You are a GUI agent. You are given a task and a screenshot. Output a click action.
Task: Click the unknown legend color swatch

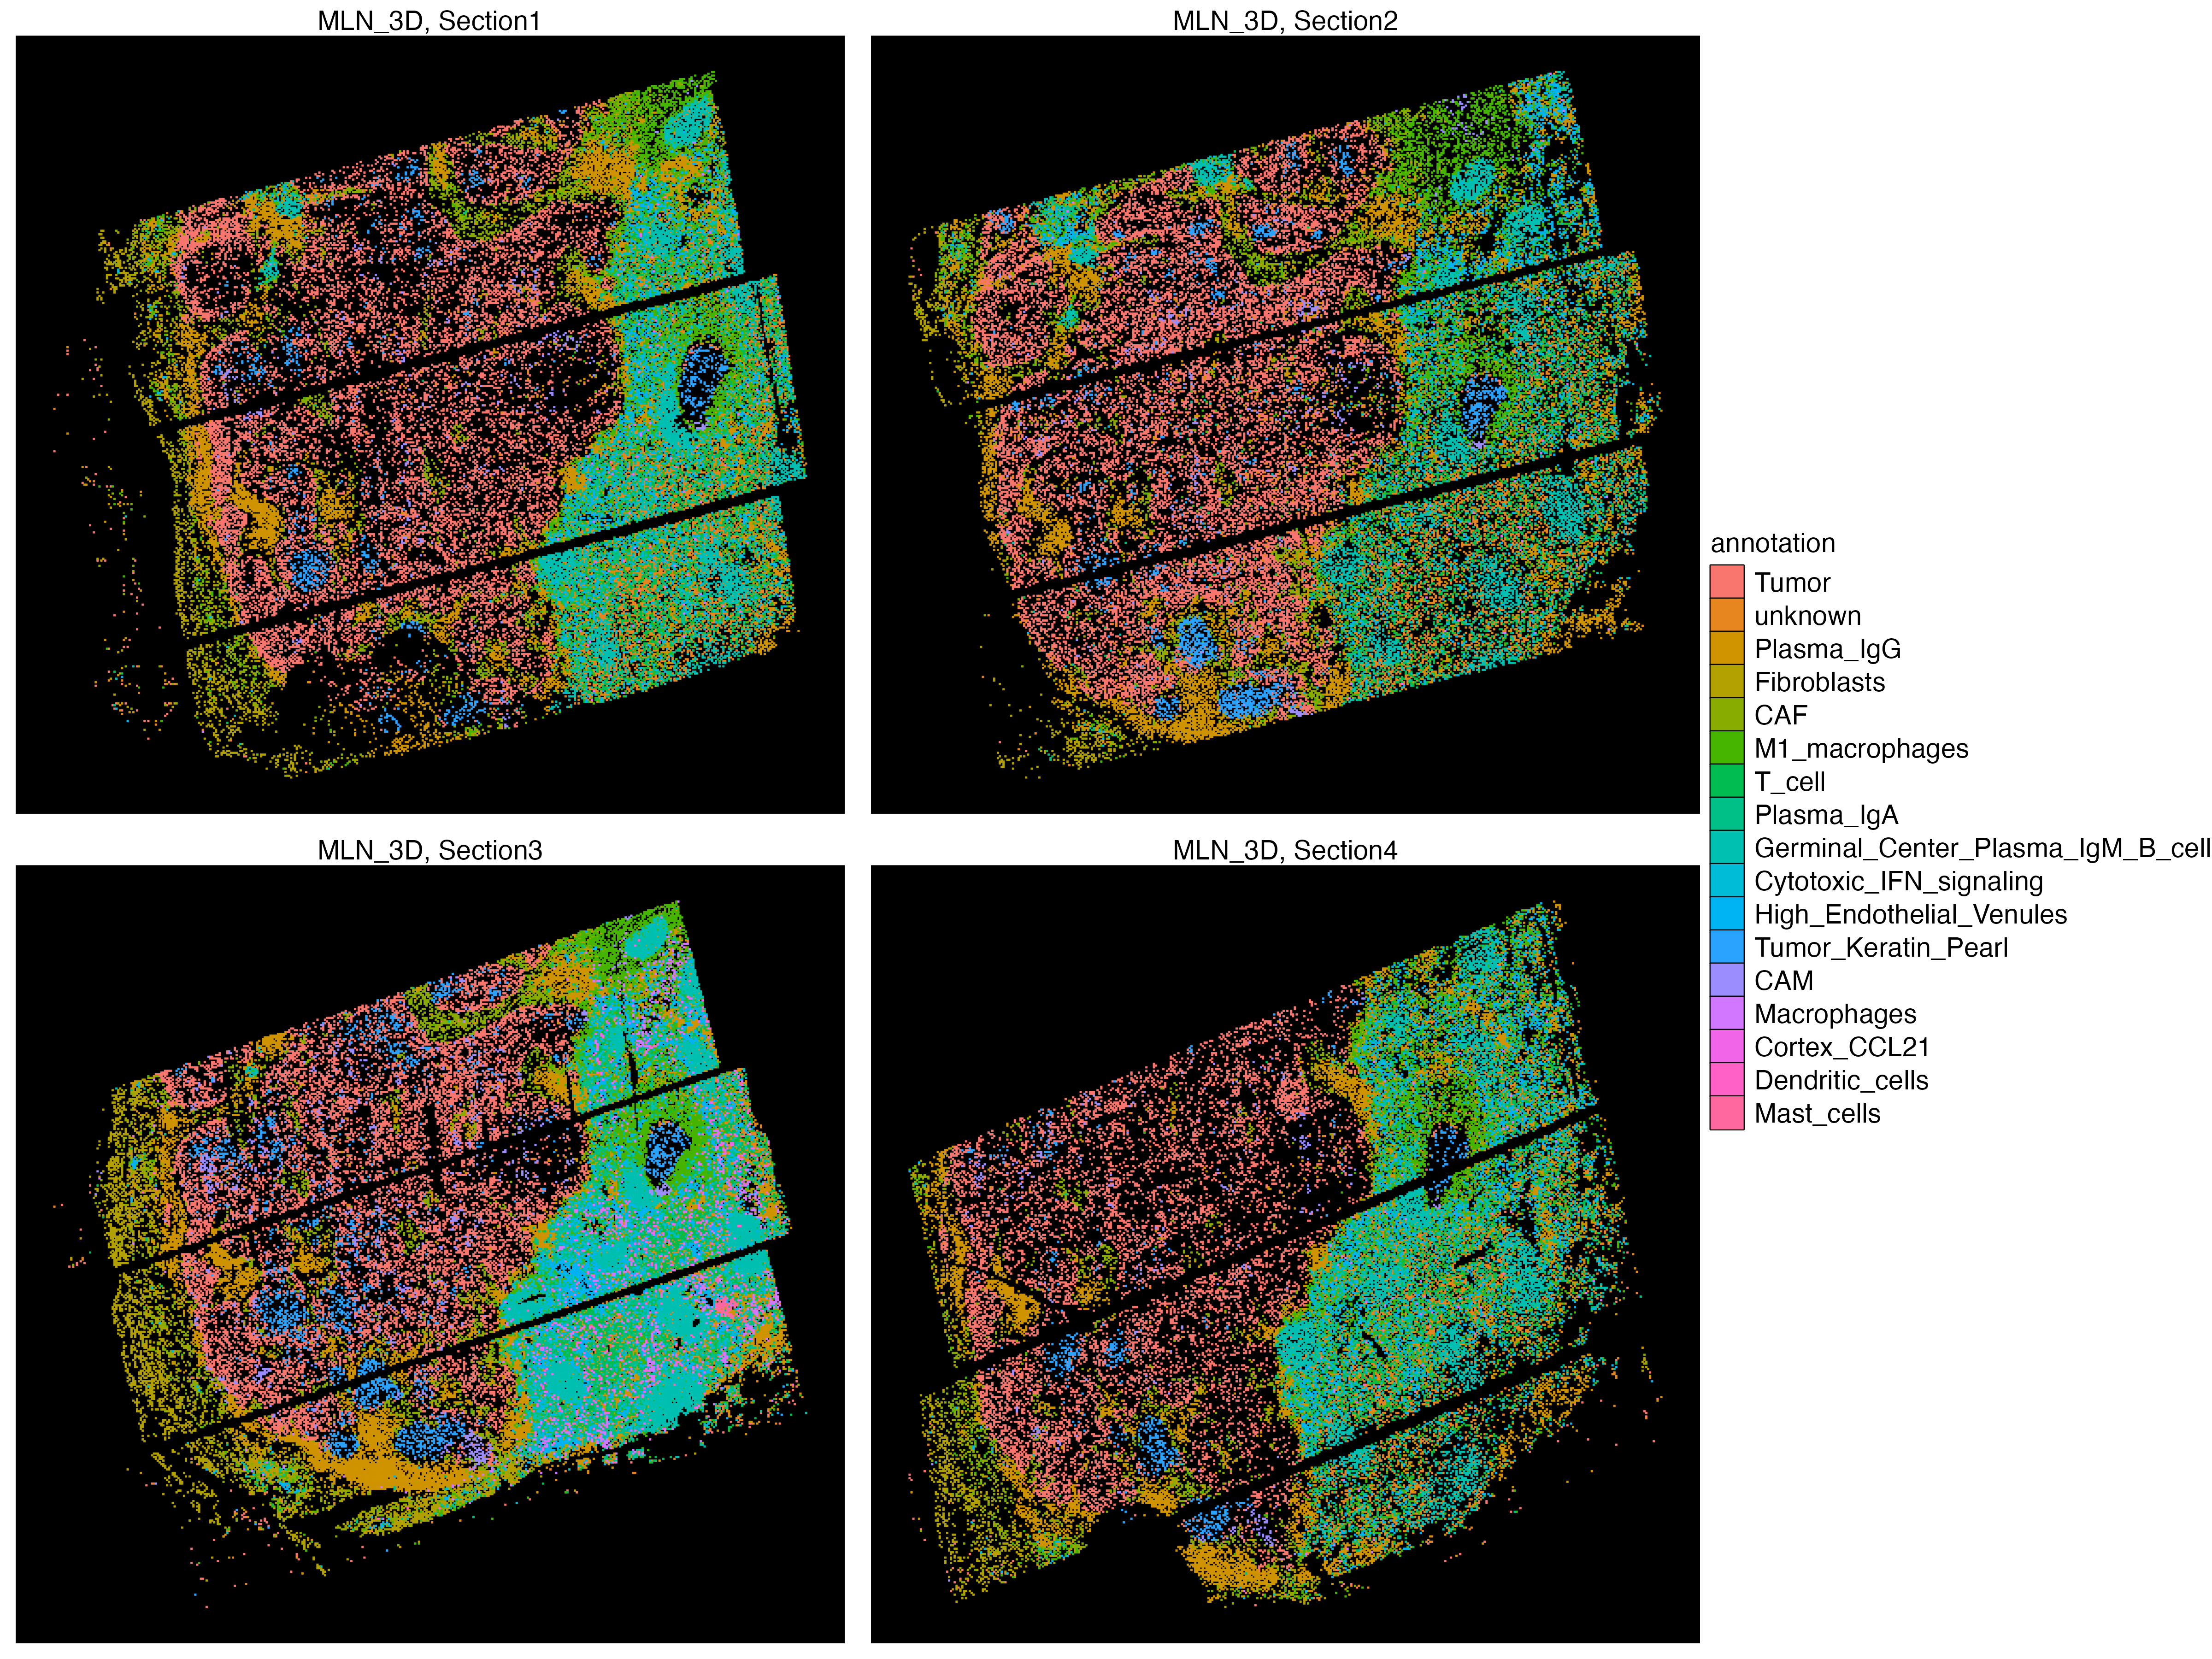pos(1727,615)
